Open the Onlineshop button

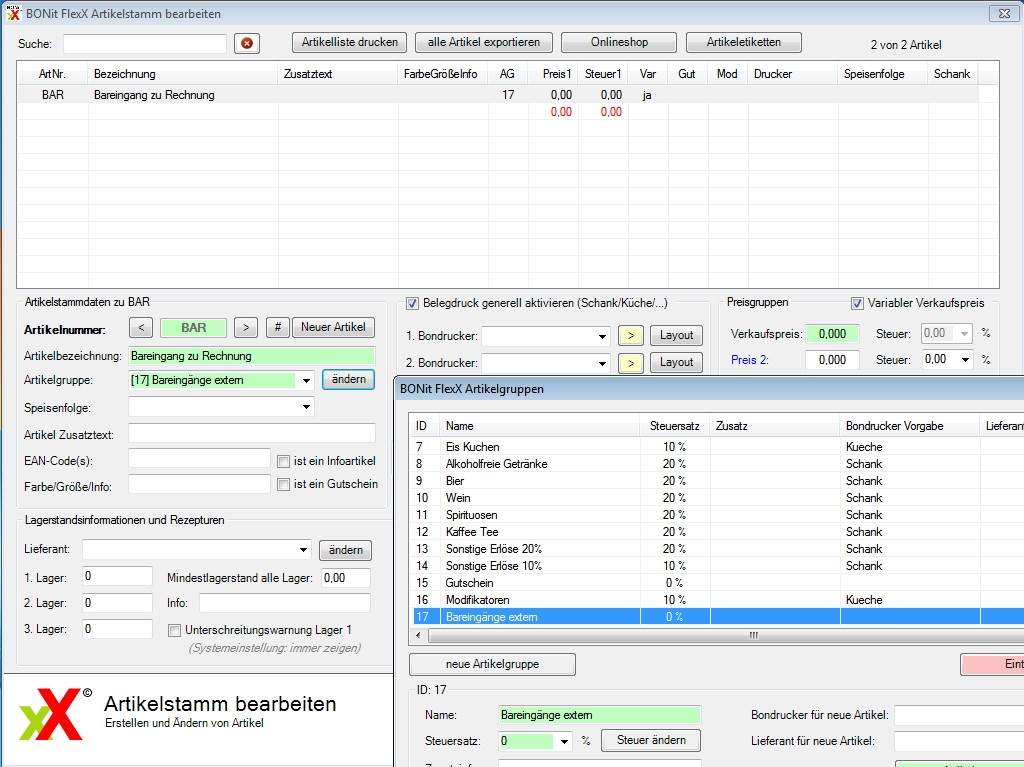[x=619, y=42]
